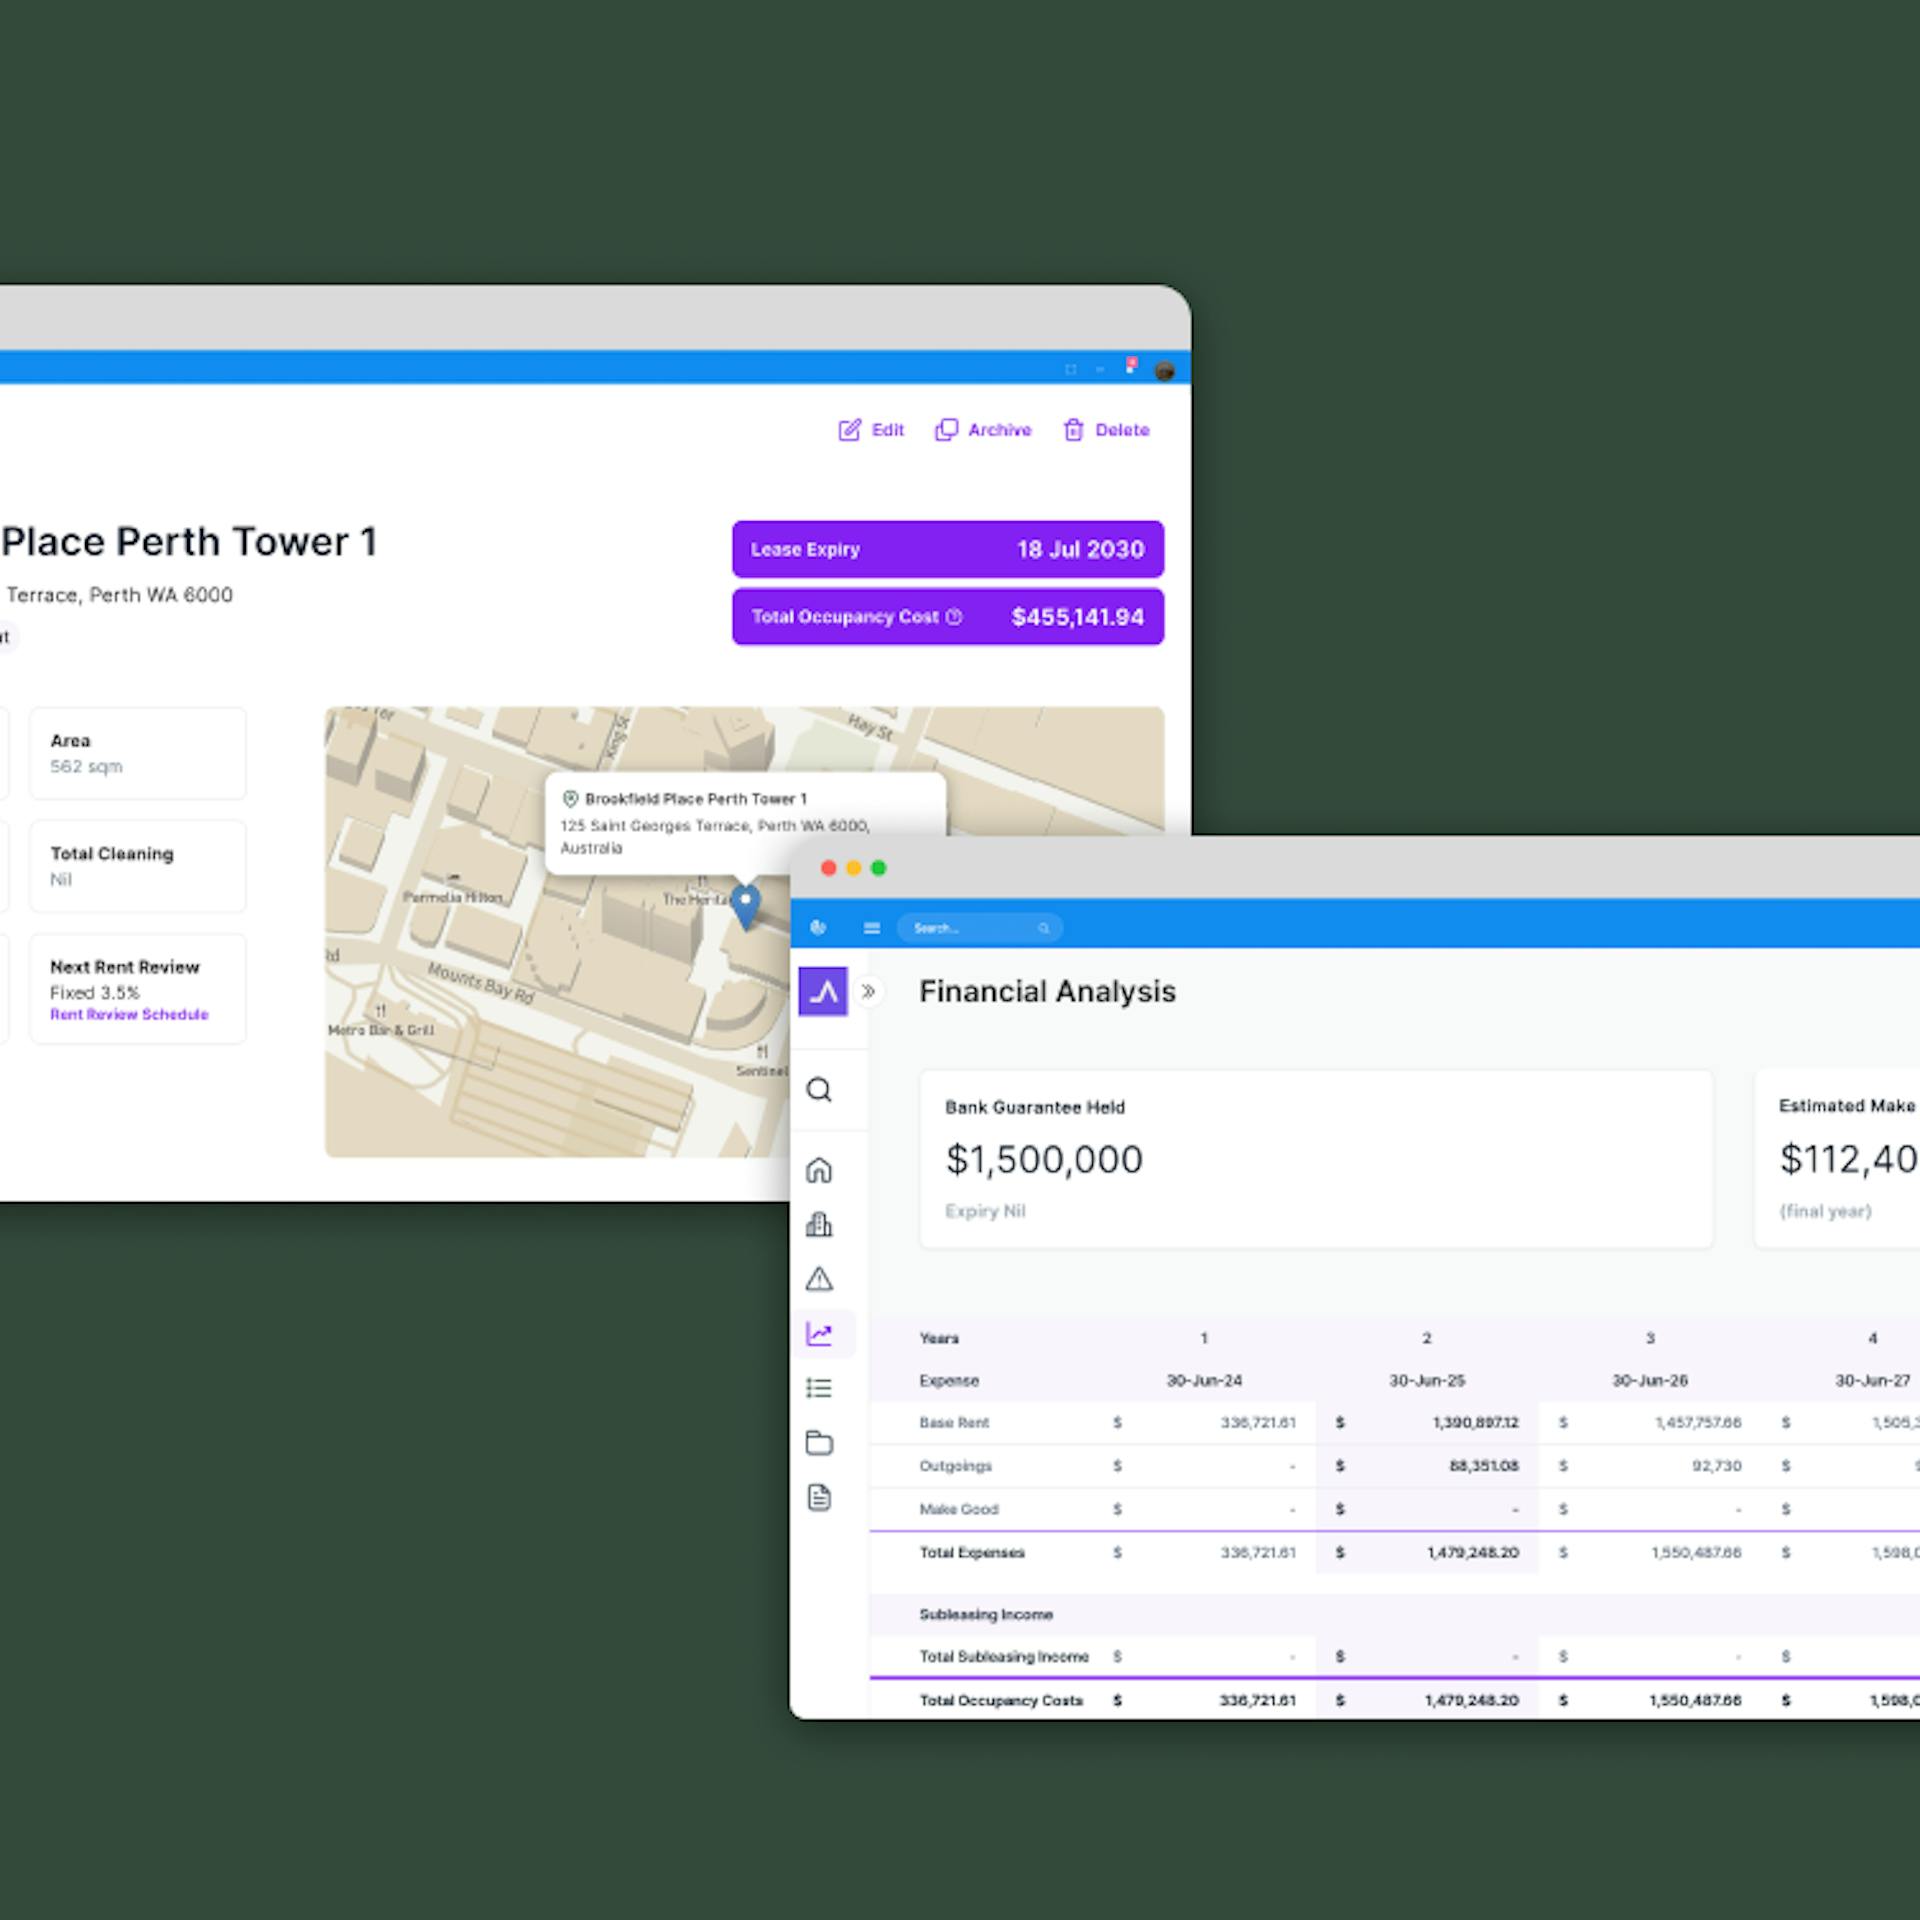This screenshot has width=1920, height=1920.
Task: Click the hamburger menu icon in the blue top bar
Action: point(872,928)
